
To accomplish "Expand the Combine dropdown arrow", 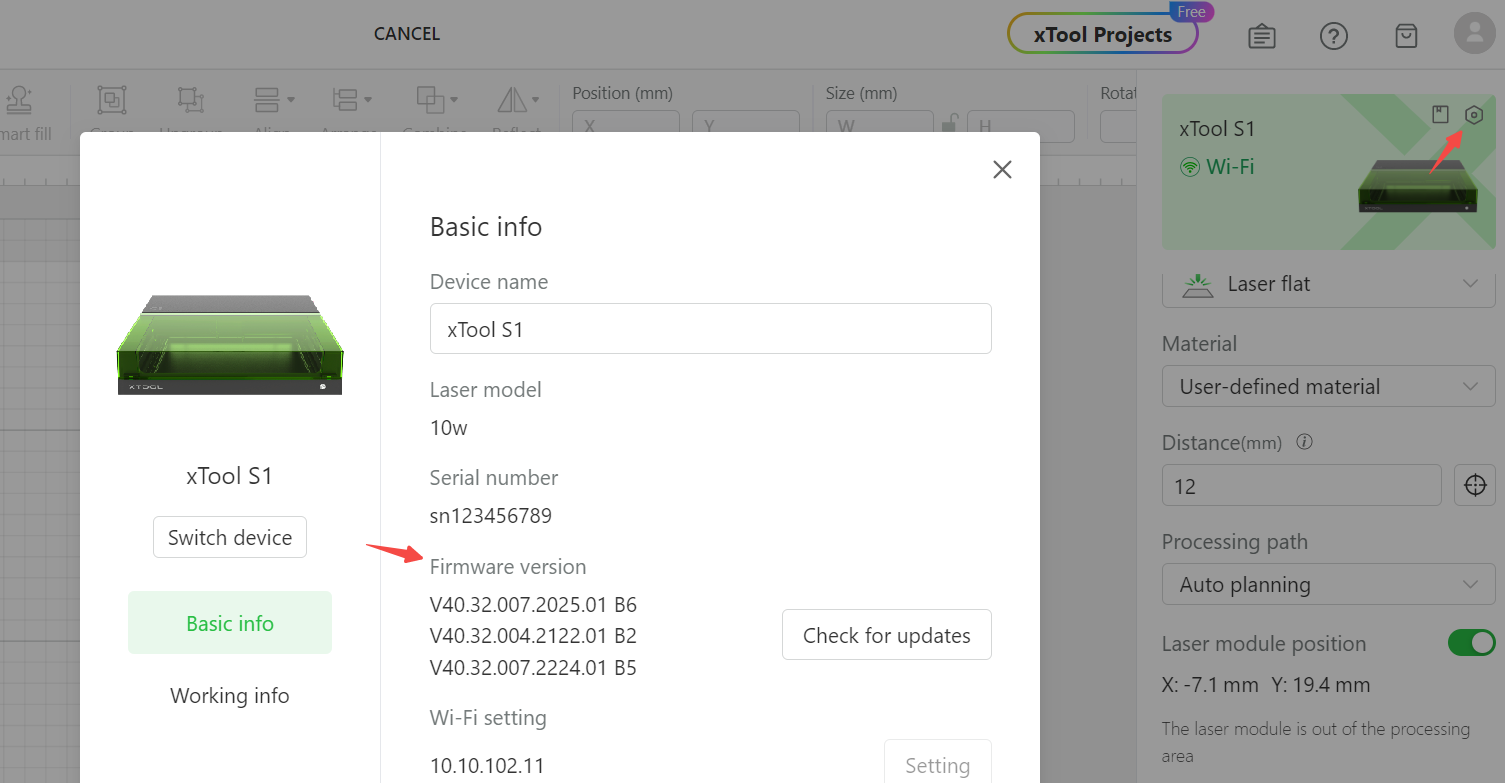I will tap(455, 100).
